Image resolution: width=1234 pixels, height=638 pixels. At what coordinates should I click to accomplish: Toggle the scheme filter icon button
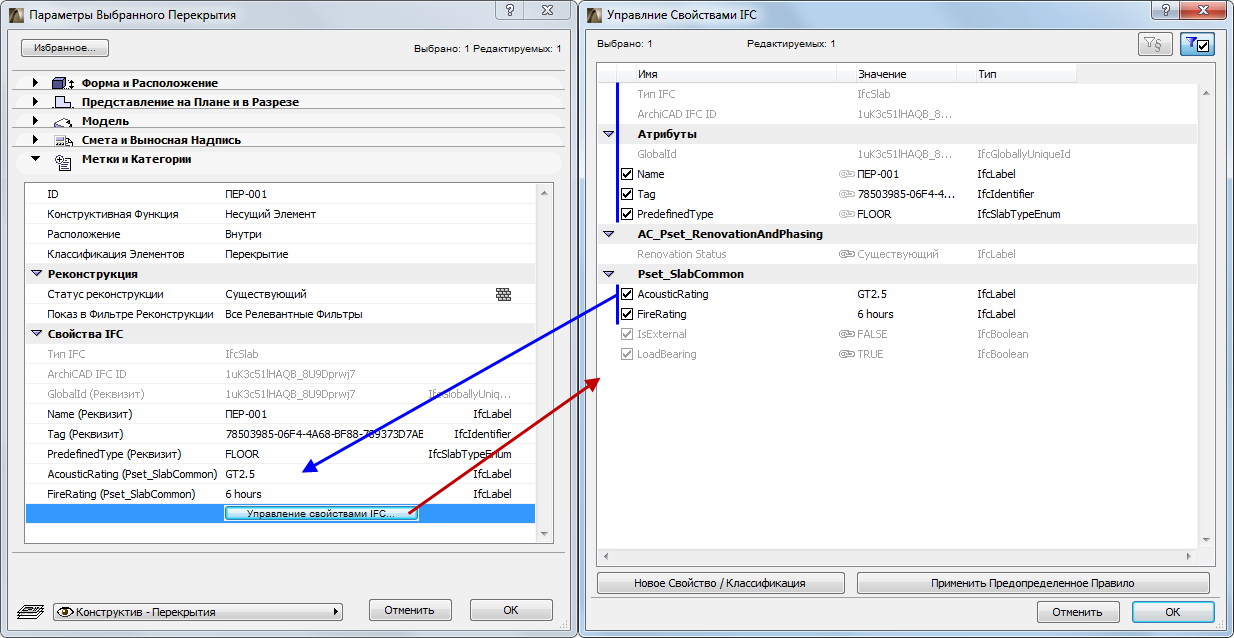[1155, 44]
